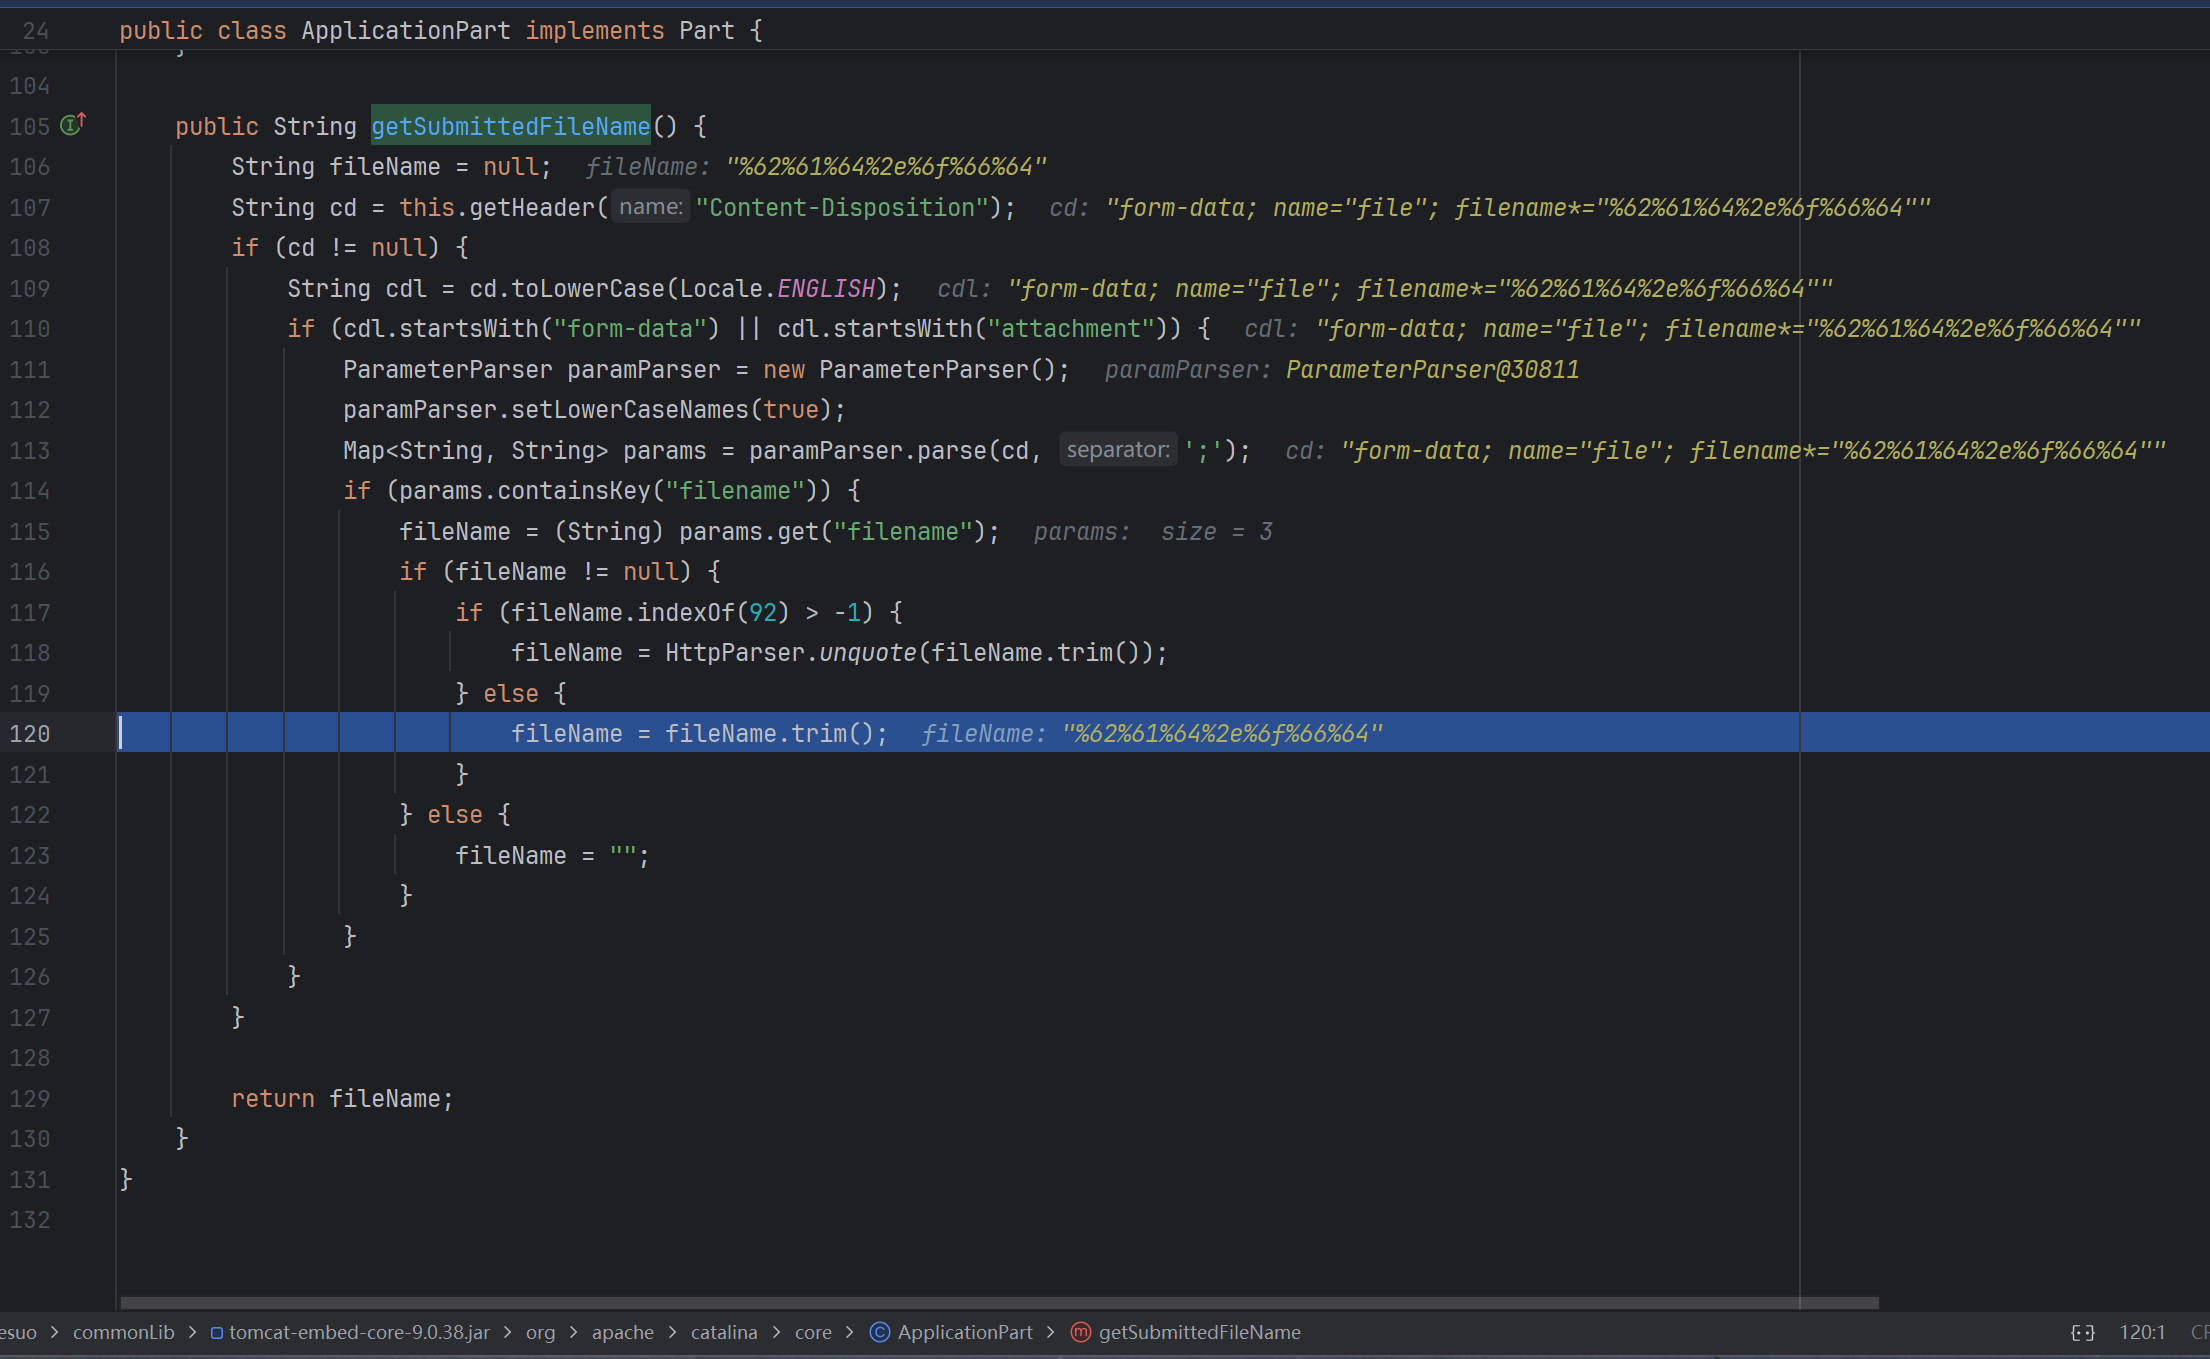Click the ApplicationPart class icon in breadcrumbs
The image size is (2210, 1359).
(x=880, y=1332)
